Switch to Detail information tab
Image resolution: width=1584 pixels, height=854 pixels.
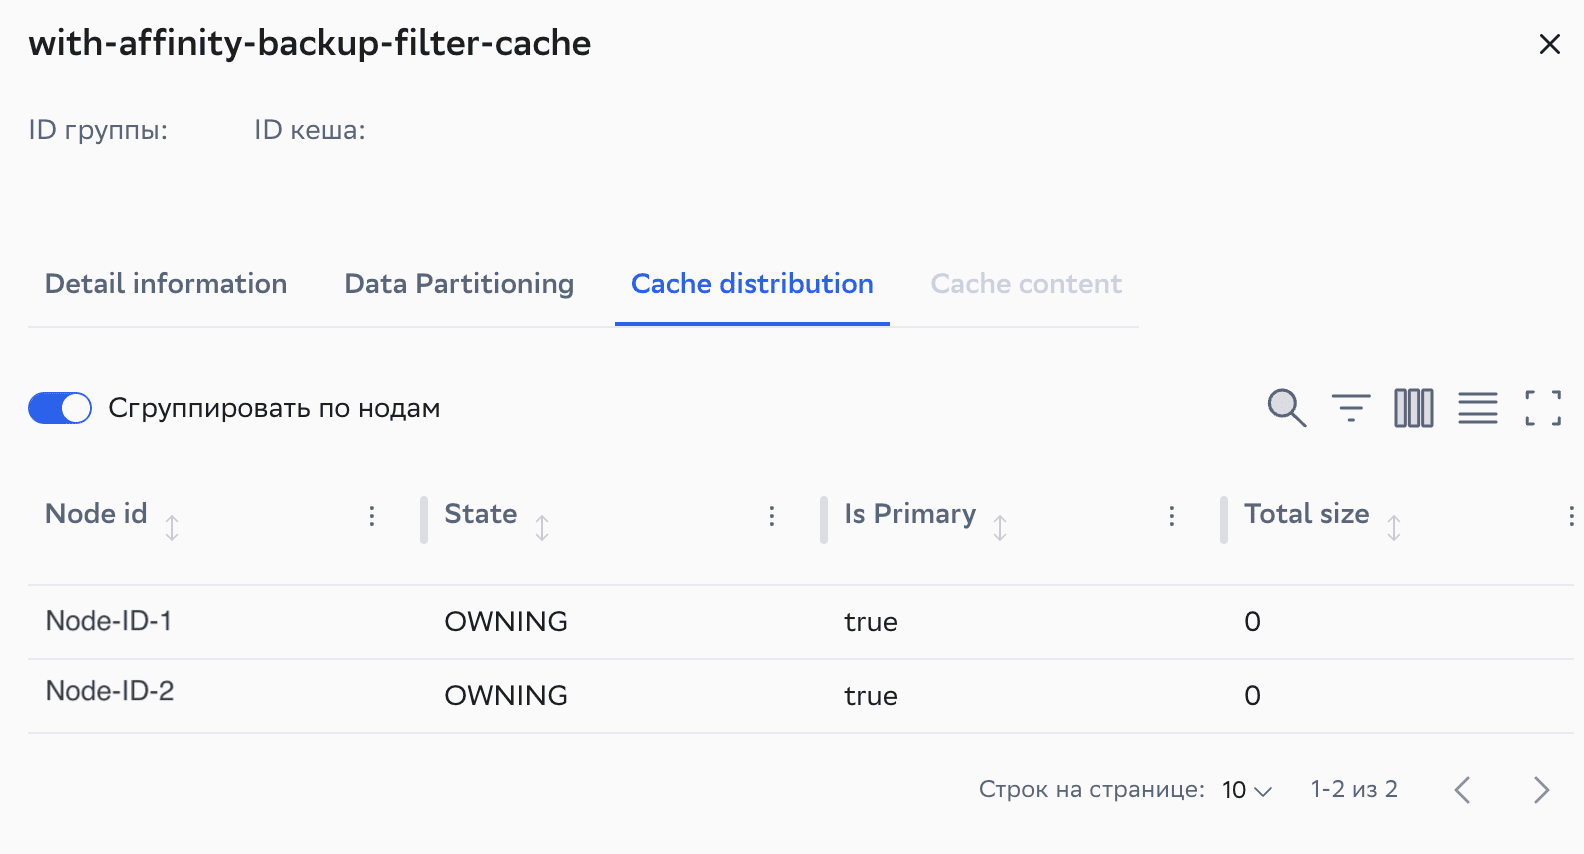point(166,284)
